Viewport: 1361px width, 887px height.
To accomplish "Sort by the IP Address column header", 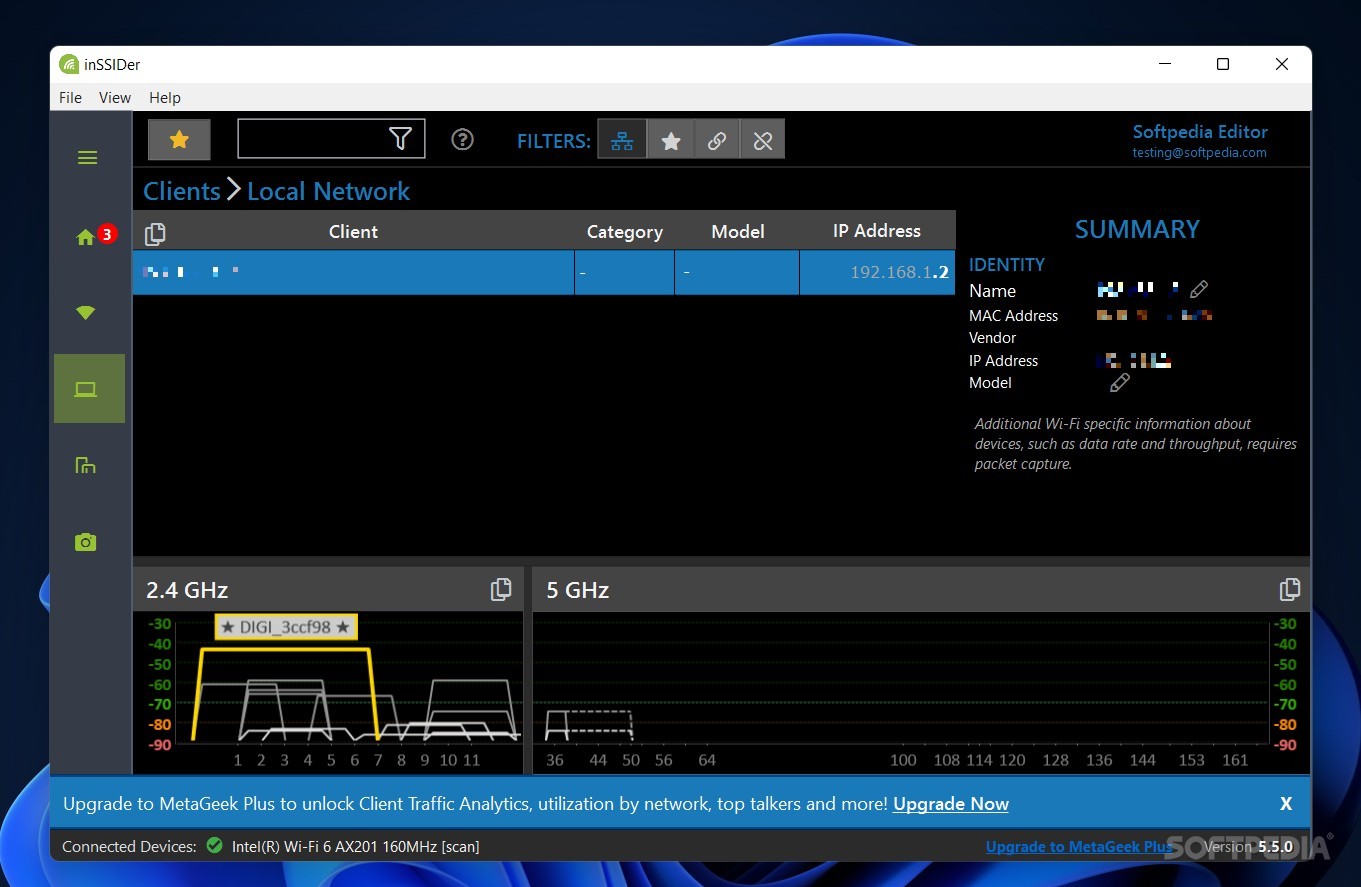I will tap(877, 231).
